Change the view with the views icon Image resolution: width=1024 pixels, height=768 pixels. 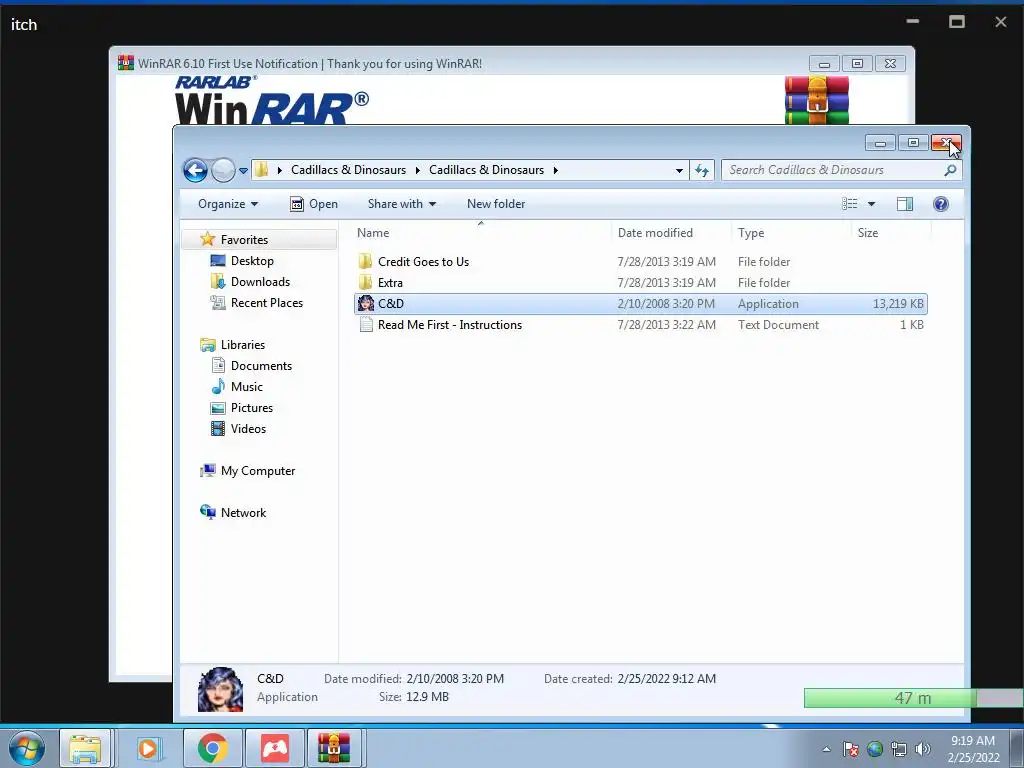[850, 204]
